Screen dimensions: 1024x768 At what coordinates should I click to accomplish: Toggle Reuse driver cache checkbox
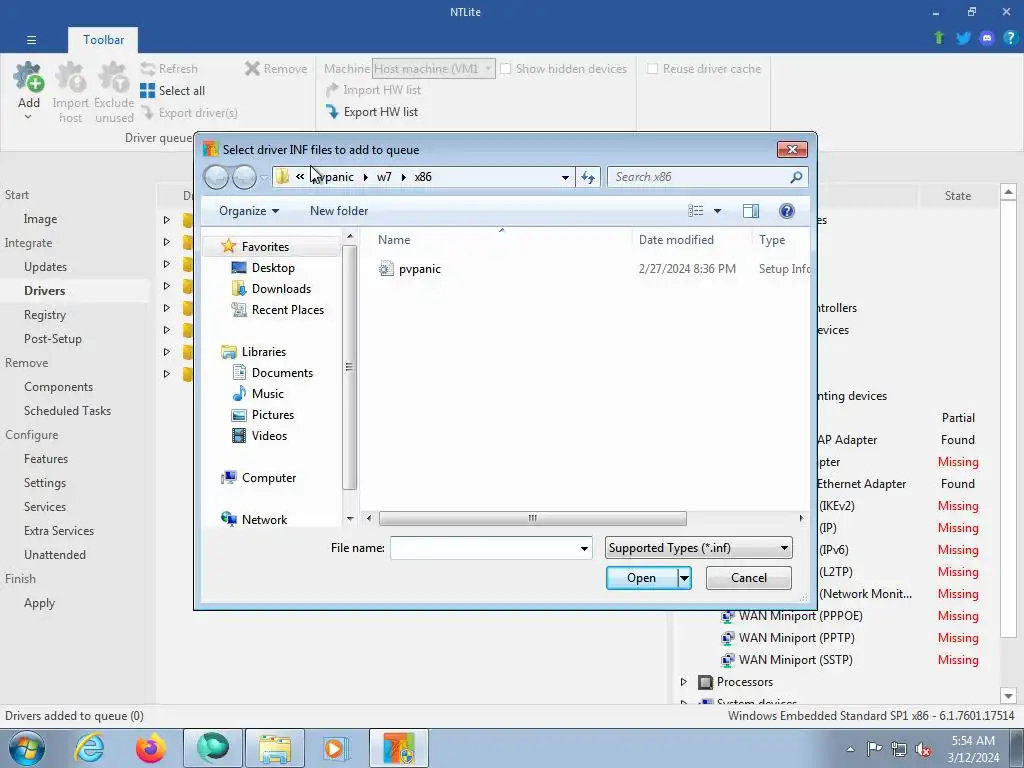tap(652, 69)
